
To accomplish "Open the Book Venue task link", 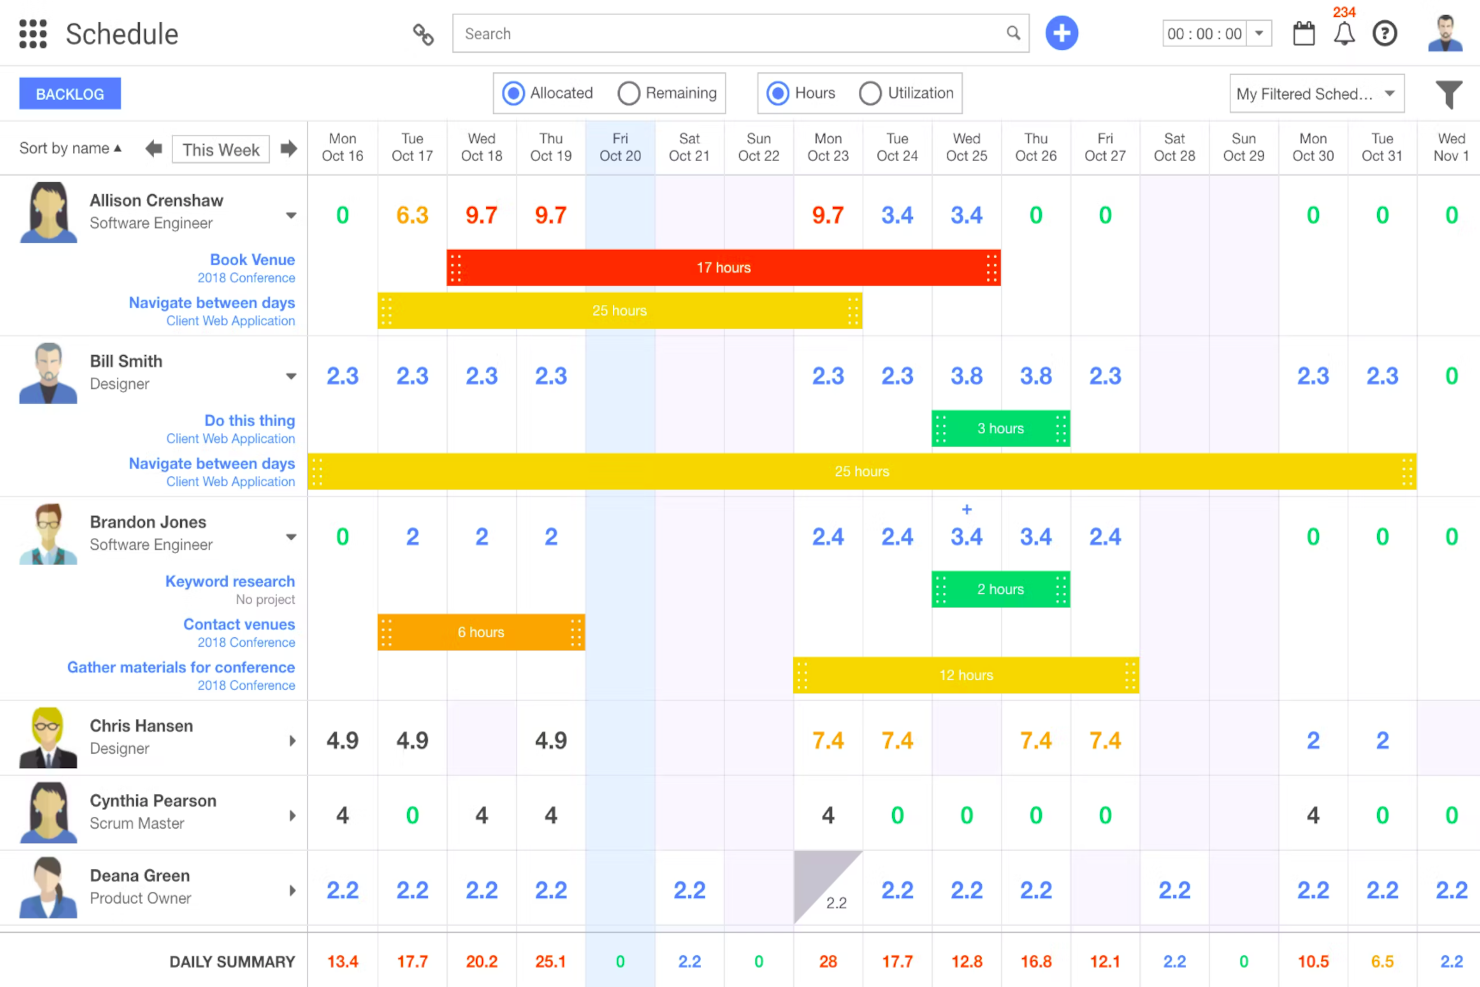I will point(252,259).
